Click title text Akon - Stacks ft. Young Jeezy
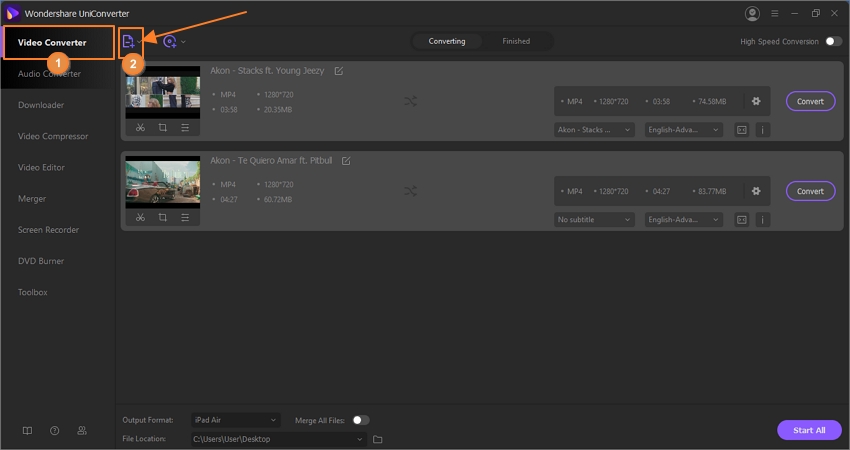This screenshot has width=850, height=450. click(267, 71)
